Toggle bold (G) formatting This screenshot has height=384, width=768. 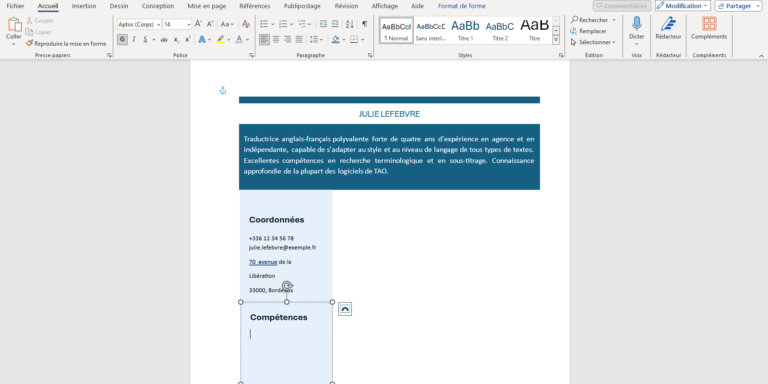point(122,40)
